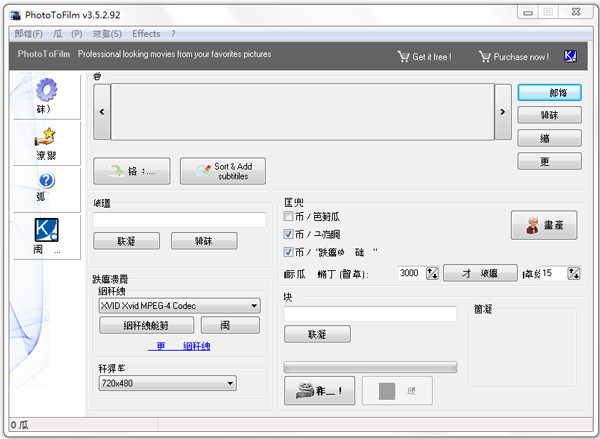Click the left button under music field
The height and width of the screenshot is (439, 600).
click(x=126, y=241)
